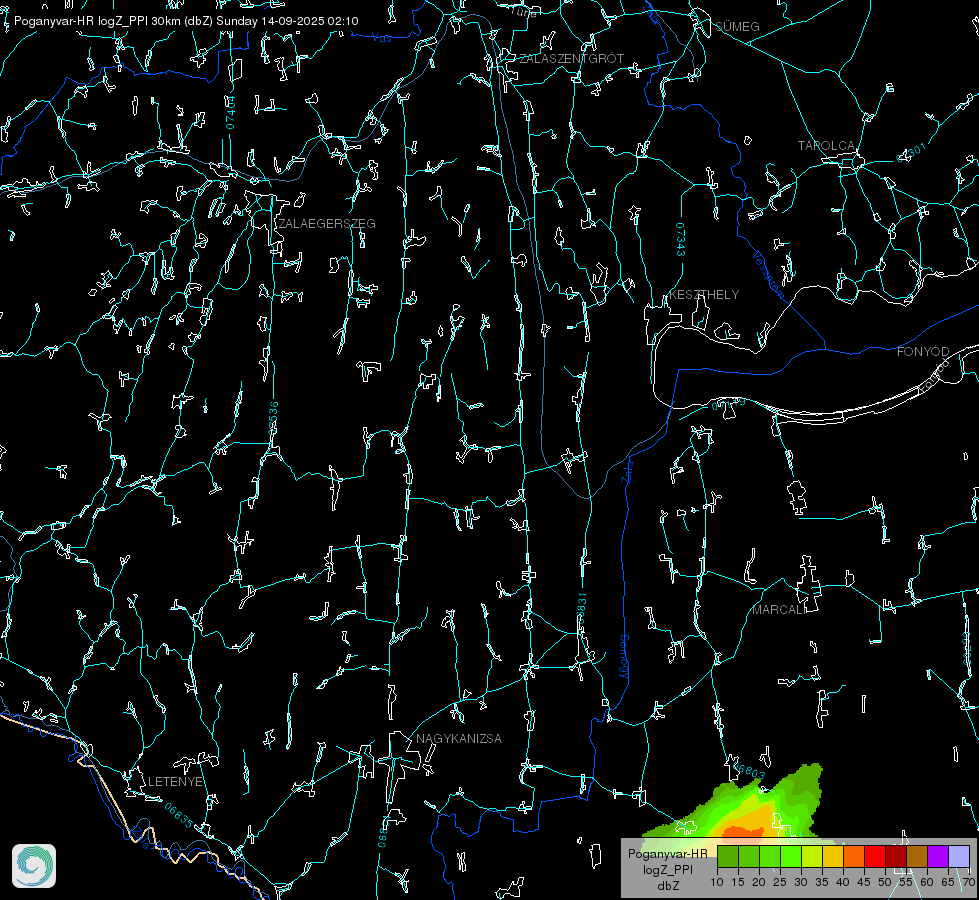Click the swirl logo icon
The image size is (979, 900).
coord(34,866)
